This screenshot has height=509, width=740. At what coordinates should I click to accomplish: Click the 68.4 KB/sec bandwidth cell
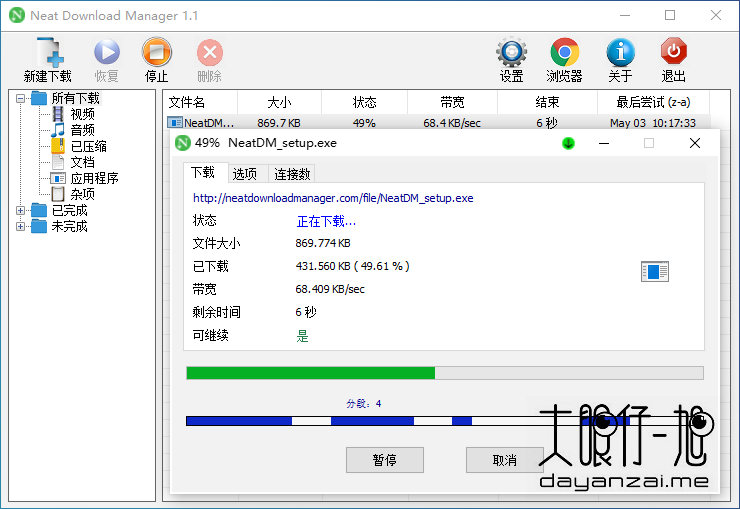click(452, 123)
